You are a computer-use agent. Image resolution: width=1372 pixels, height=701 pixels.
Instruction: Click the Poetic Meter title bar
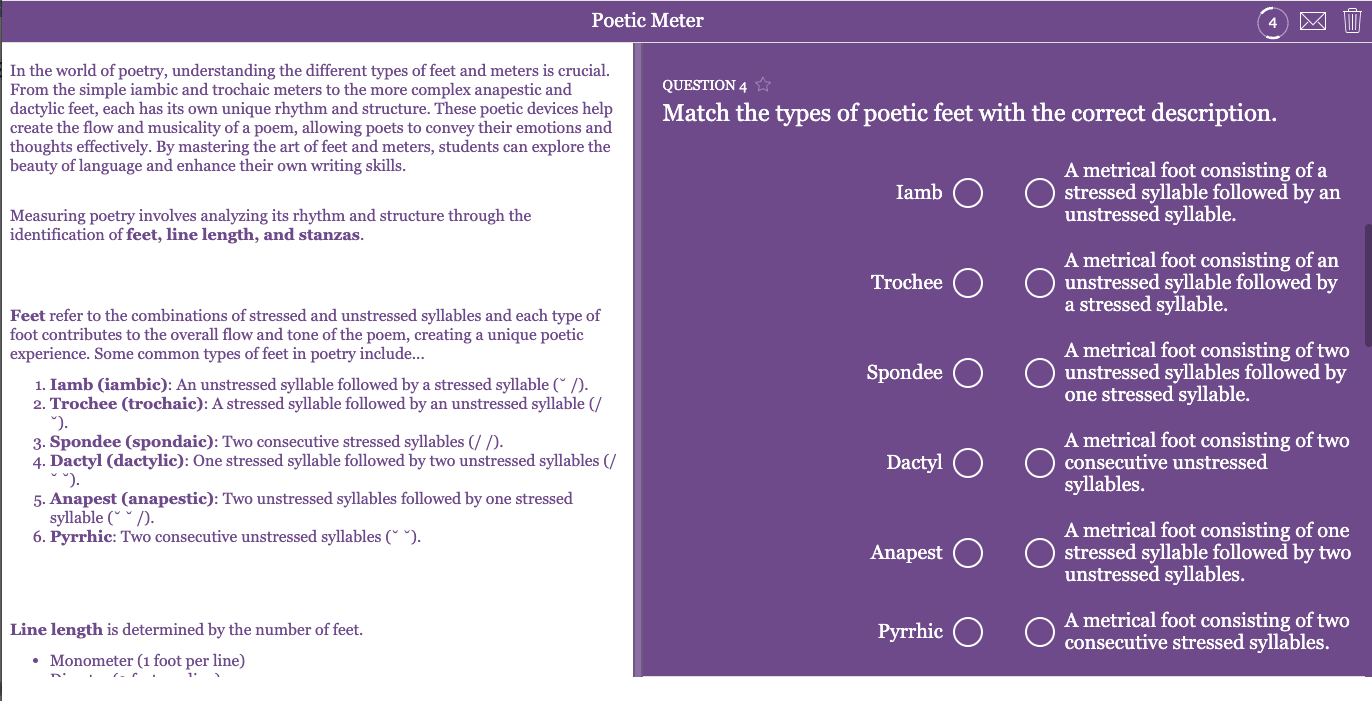tap(647, 20)
